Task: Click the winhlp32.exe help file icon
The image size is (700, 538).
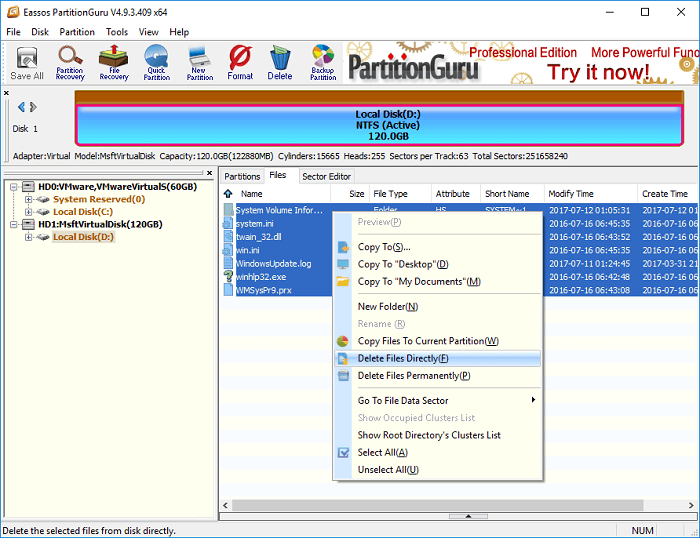Action: [228, 277]
